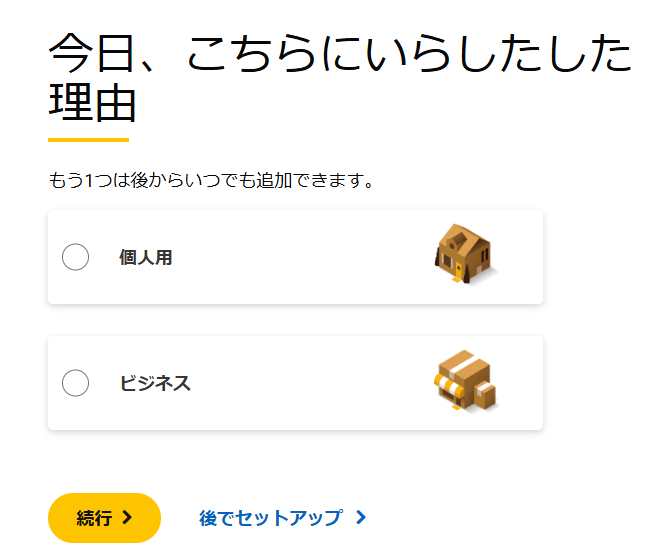Click the store and boxes icon for ビジネス
This screenshot has height=552, width=656.
[x=466, y=382]
